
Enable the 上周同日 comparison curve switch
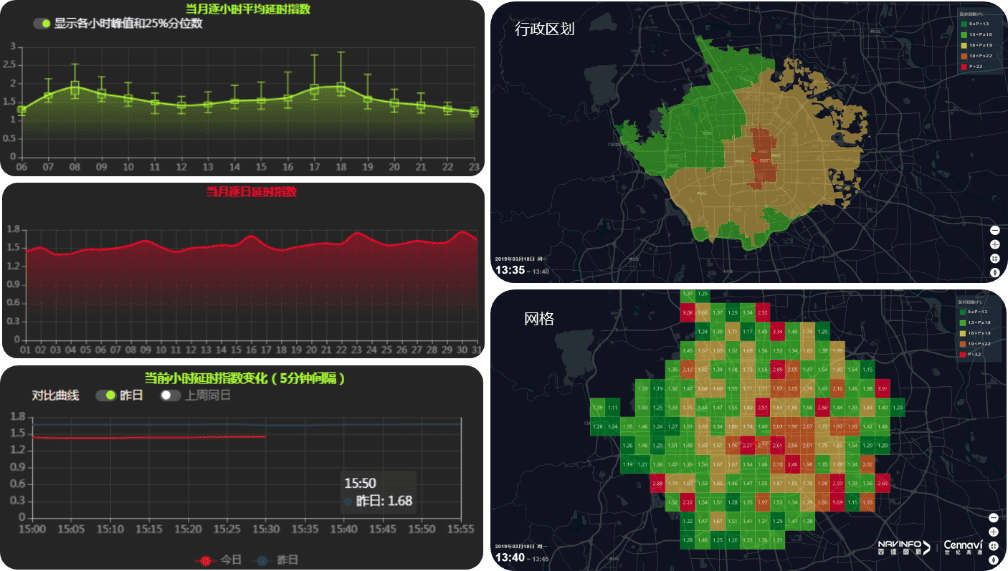click(x=171, y=395)
